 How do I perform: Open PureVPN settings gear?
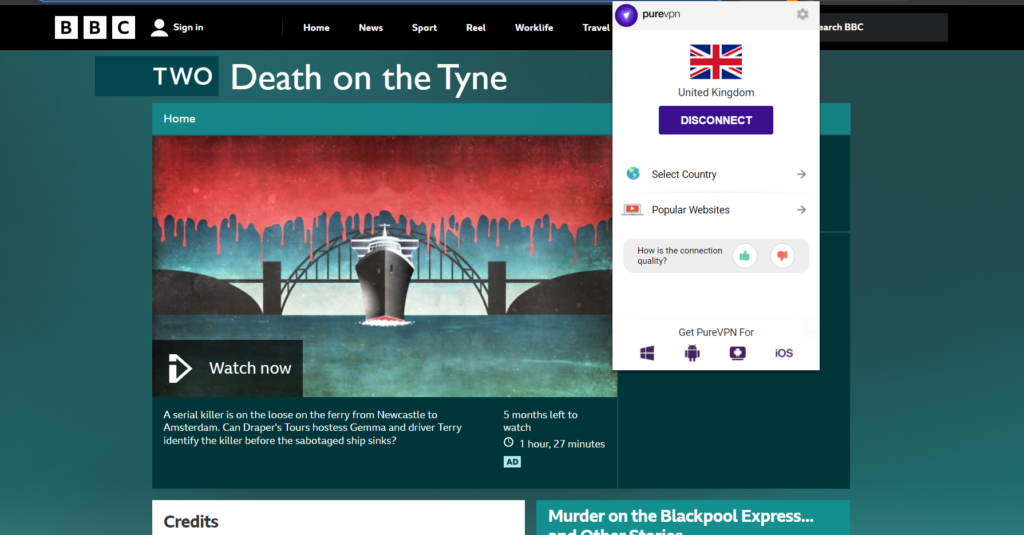[x=802, y=14]
